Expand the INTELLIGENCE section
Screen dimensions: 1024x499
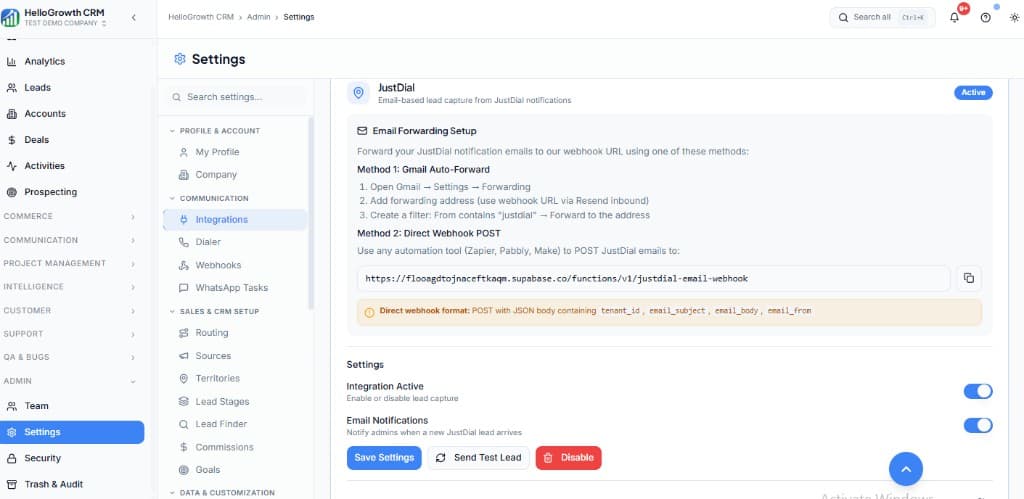coord(71,287)
